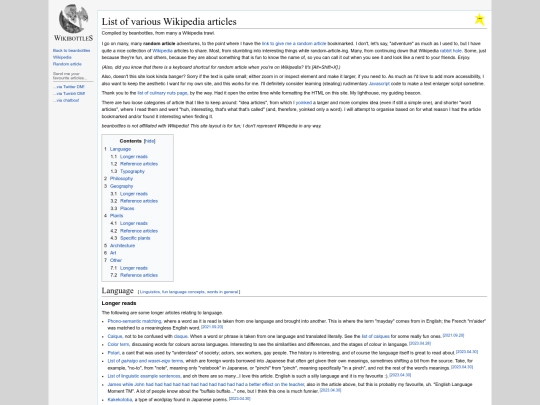Image resolution: width=540 pixels, height=405 pixels.
Task: Click the 'Longer reads' subheading below Language
Action: (119, 303)
